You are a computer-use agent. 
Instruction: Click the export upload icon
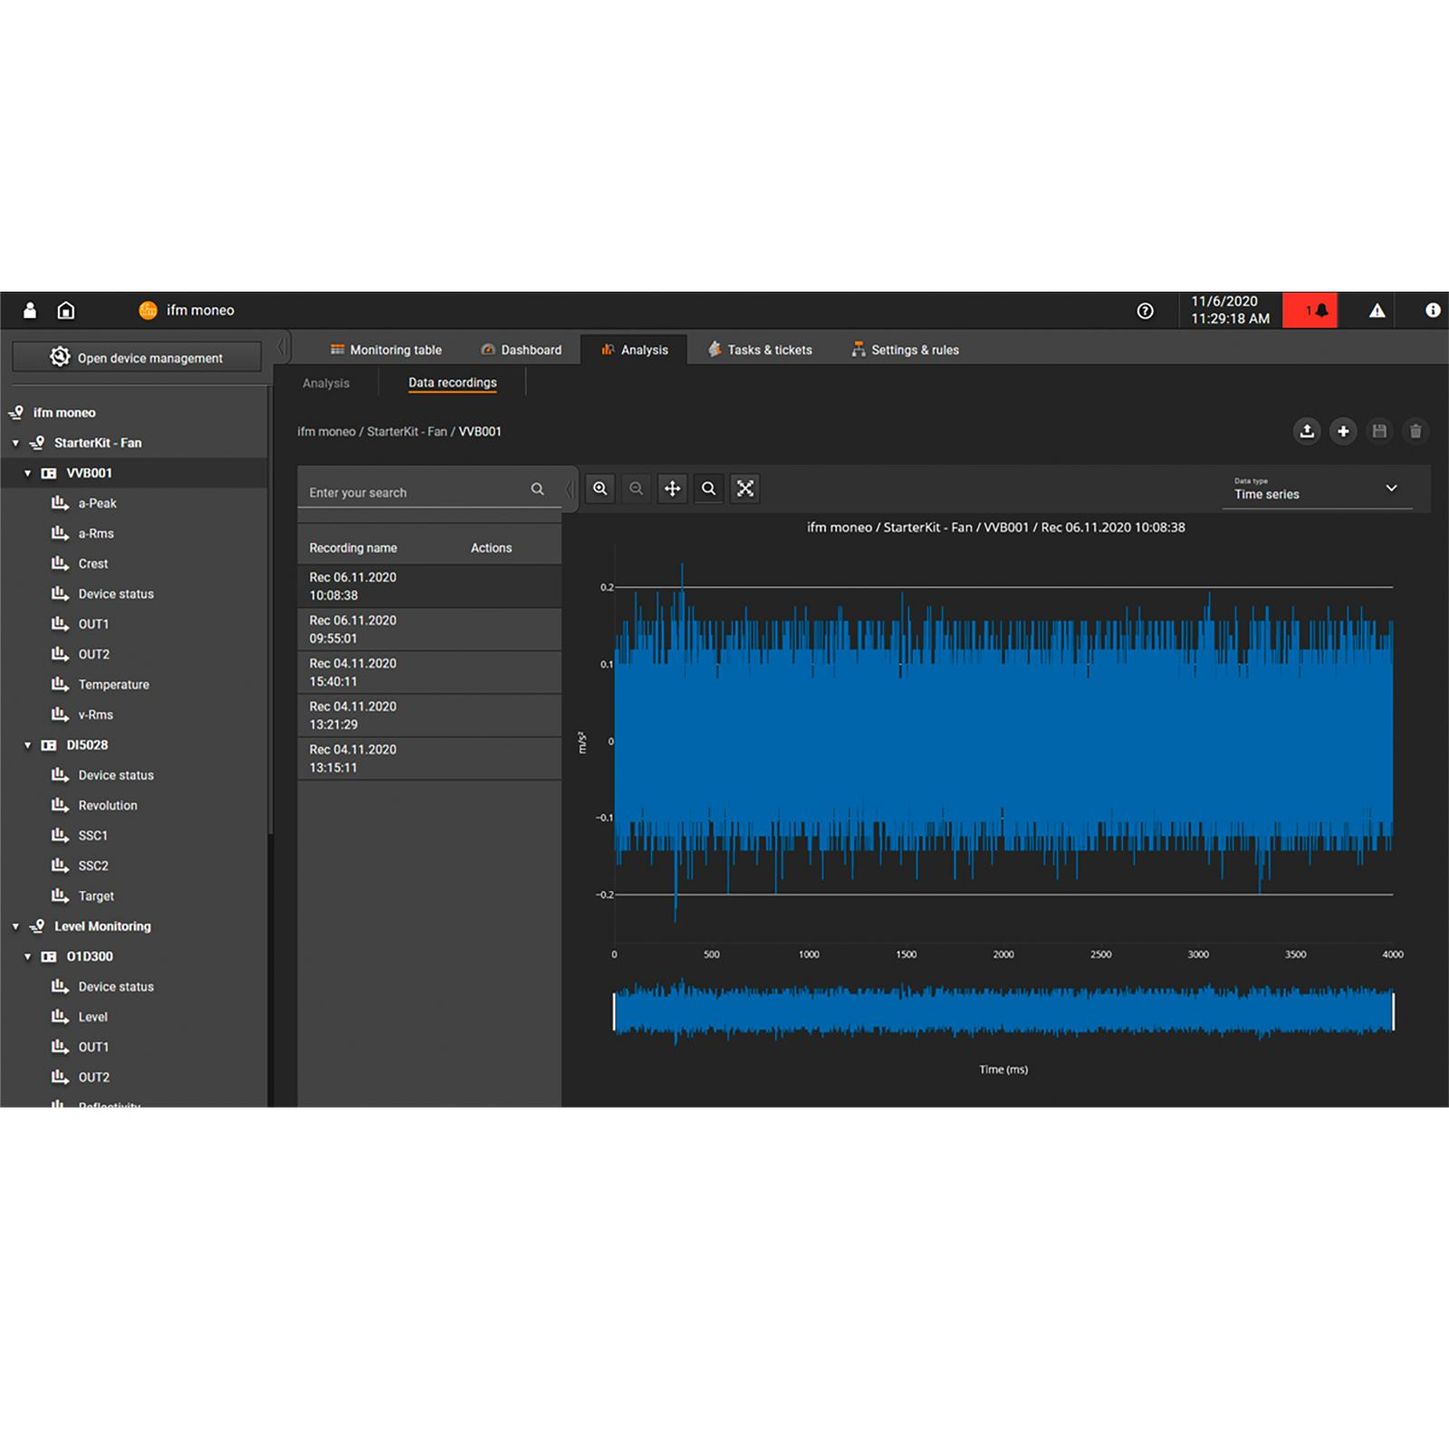click(1306, 431)
